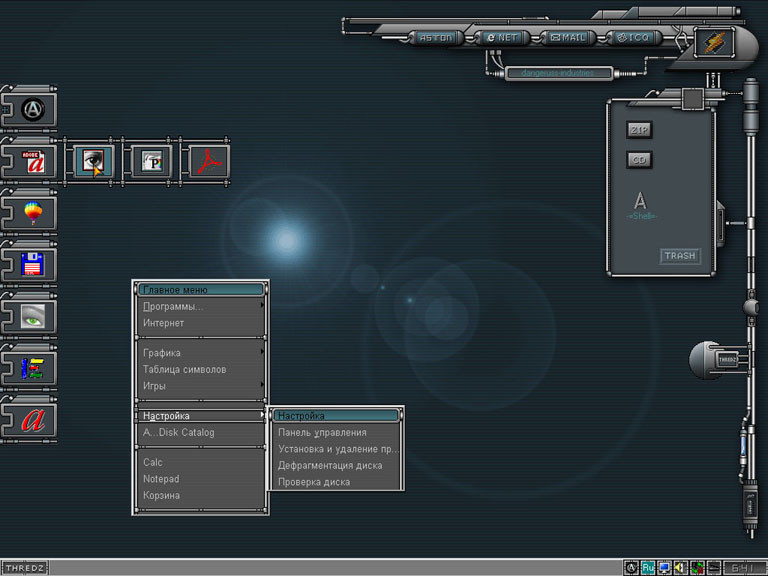Click the hot air balloon icon

tap(34, 213)
